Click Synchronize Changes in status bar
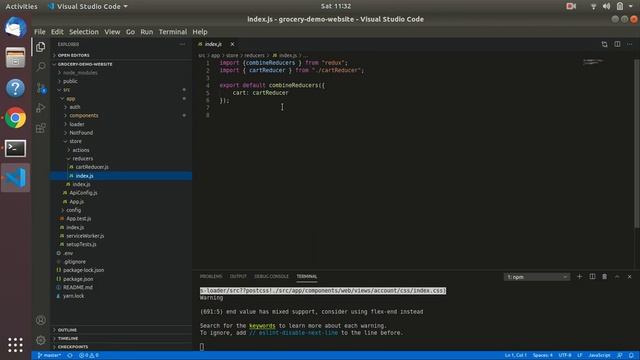 point(70,356)
